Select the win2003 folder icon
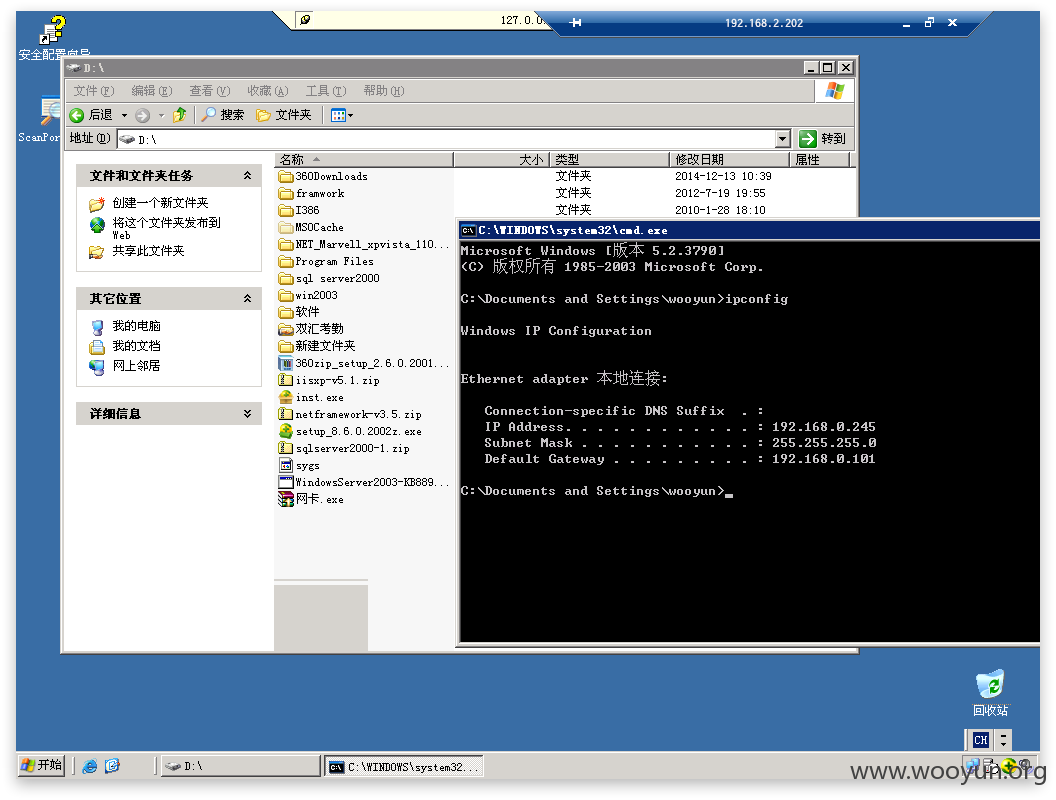 (286, 295)
